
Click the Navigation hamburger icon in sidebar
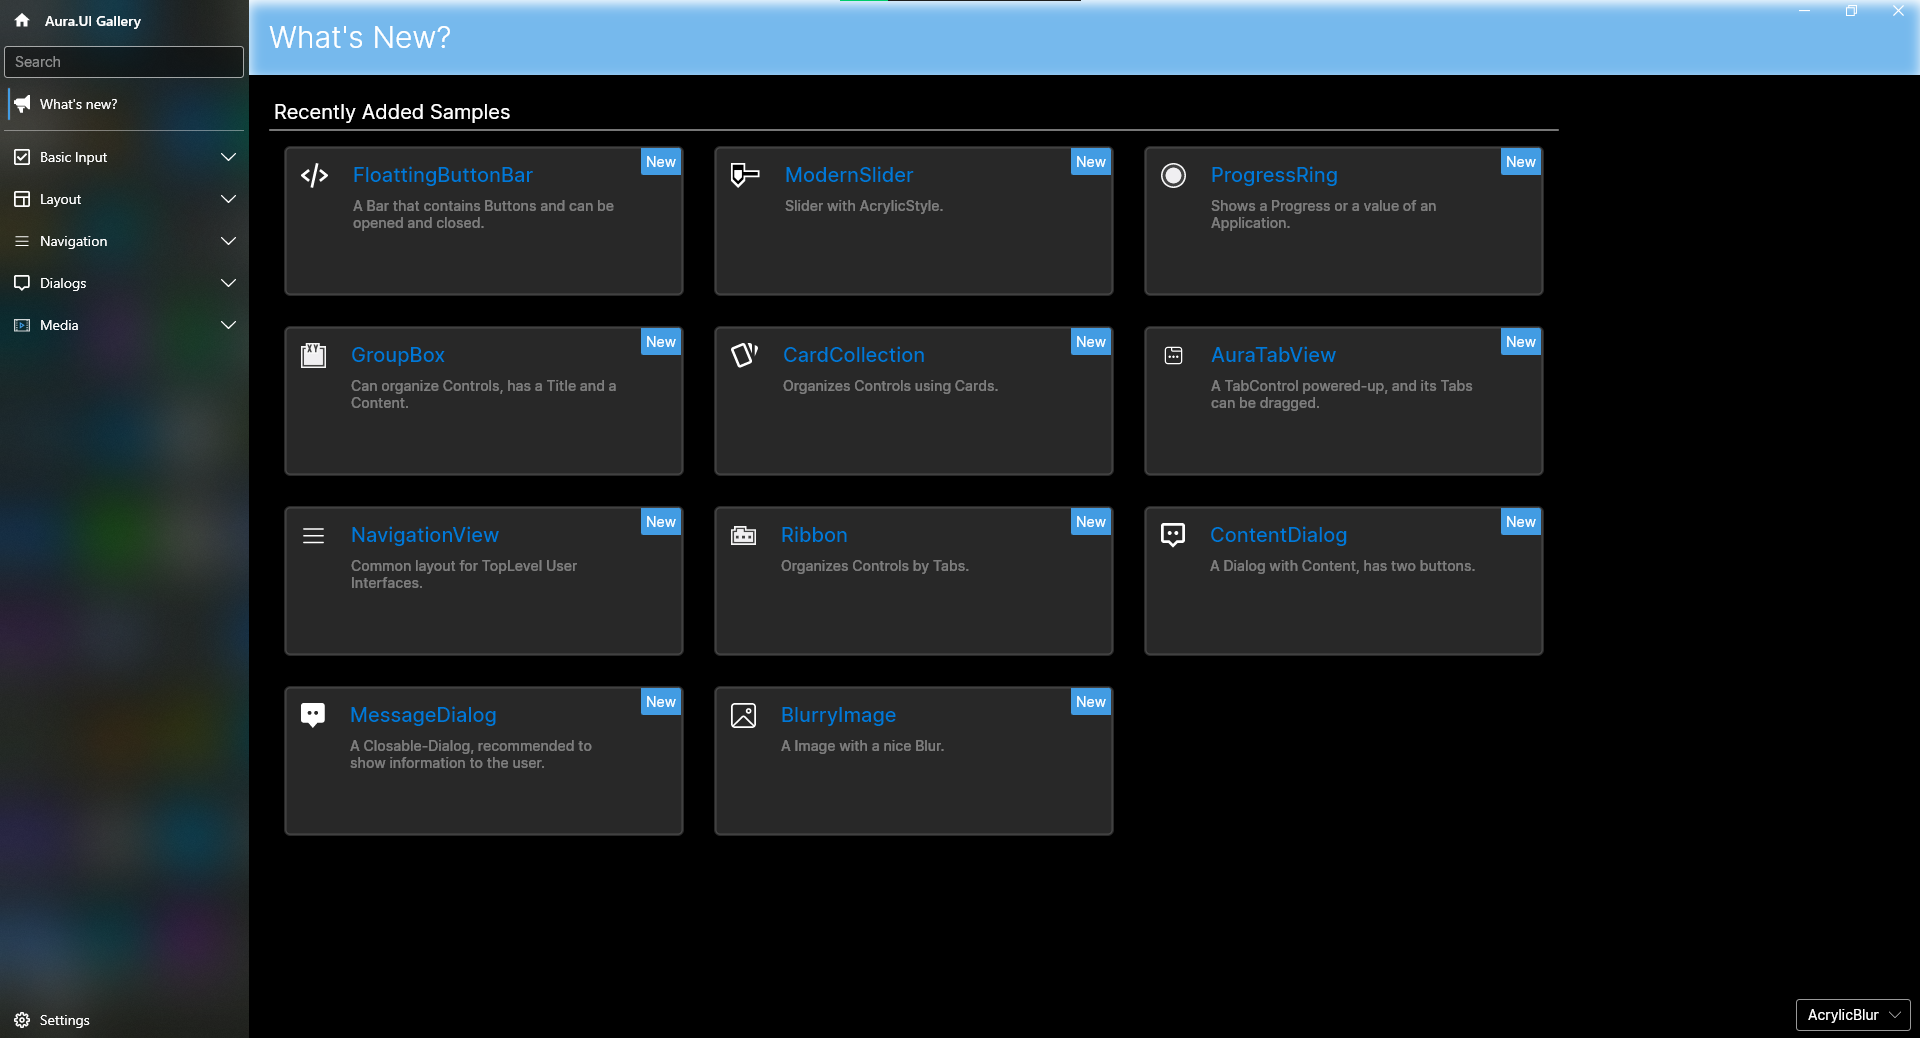point(22,241)
